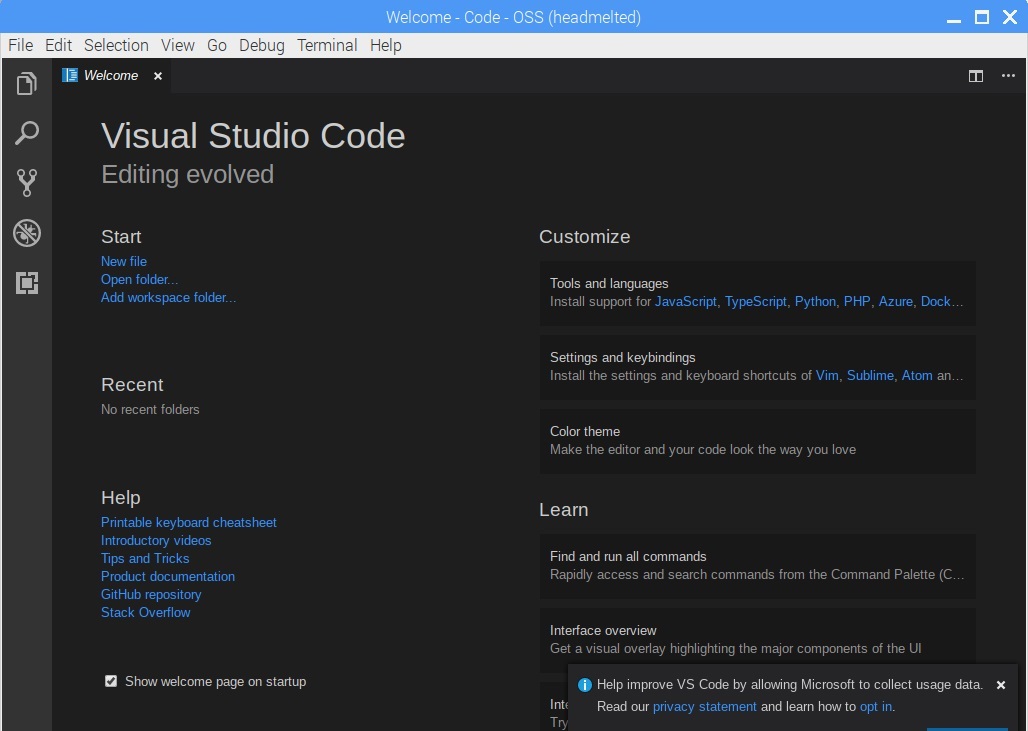The width and height of the screenshot is (1028, 731).
Task: Open Source Control view icon
Action: 27,183
